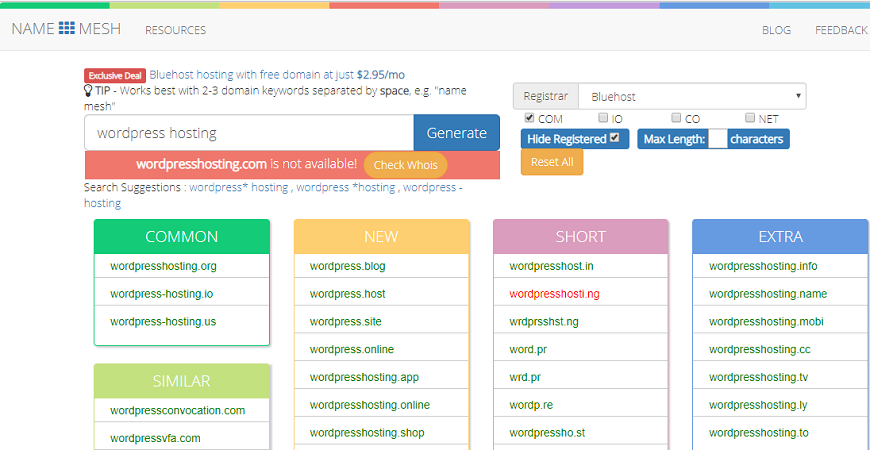870x450 pixels.
Task: Click the Generate button
Action: point(456,133)
